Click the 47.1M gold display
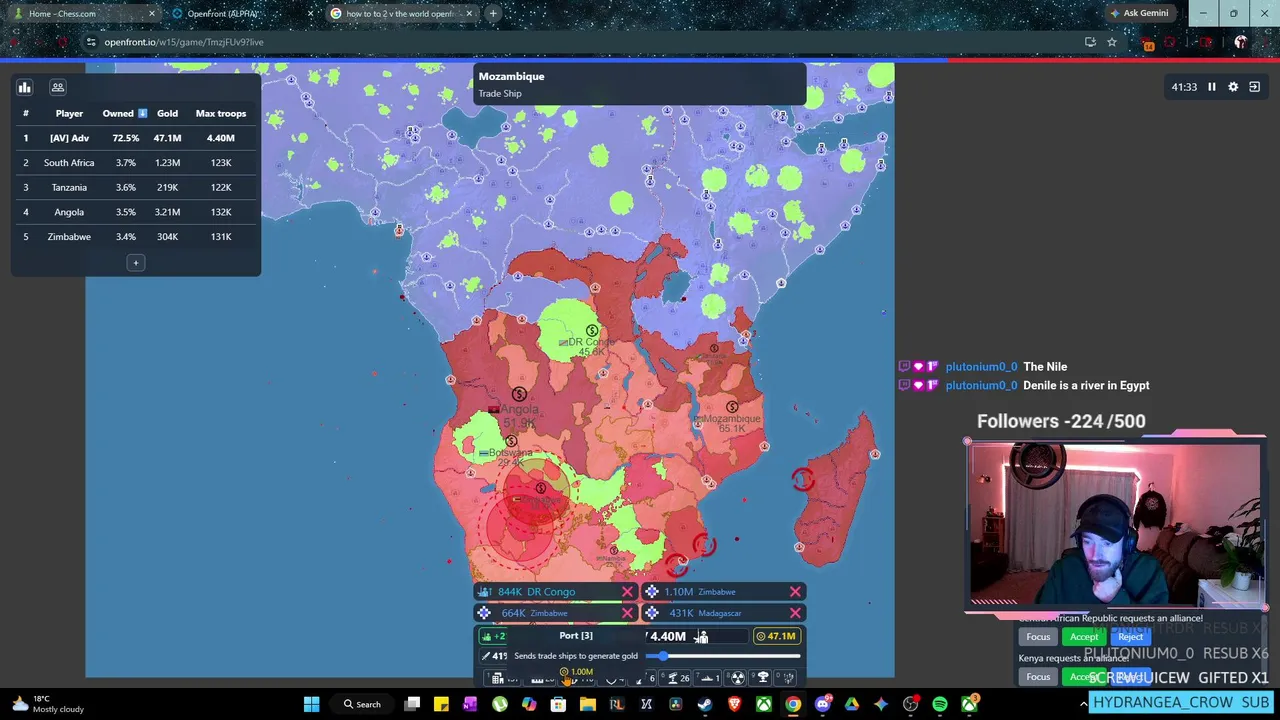 coord(777,636)
